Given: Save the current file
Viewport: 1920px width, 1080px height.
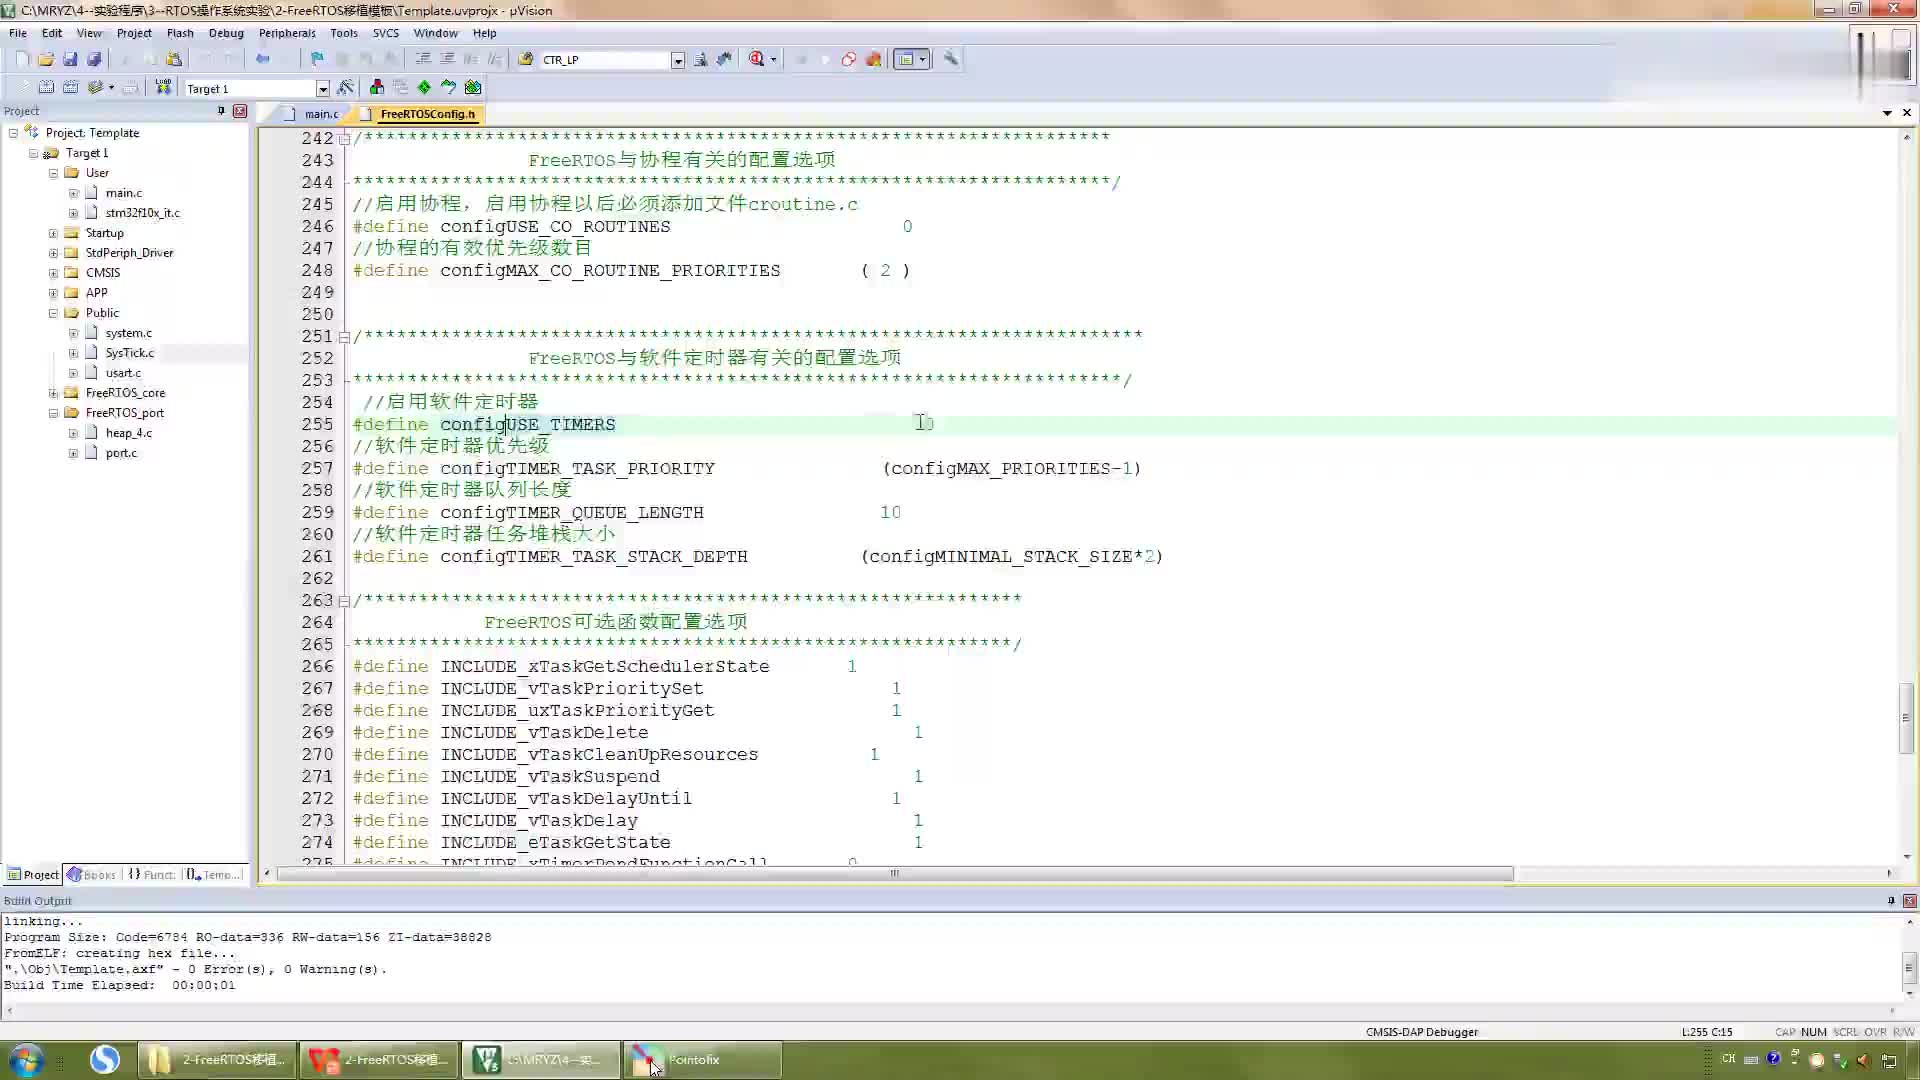Looking at the screenshot, I should tap(70, 60).
